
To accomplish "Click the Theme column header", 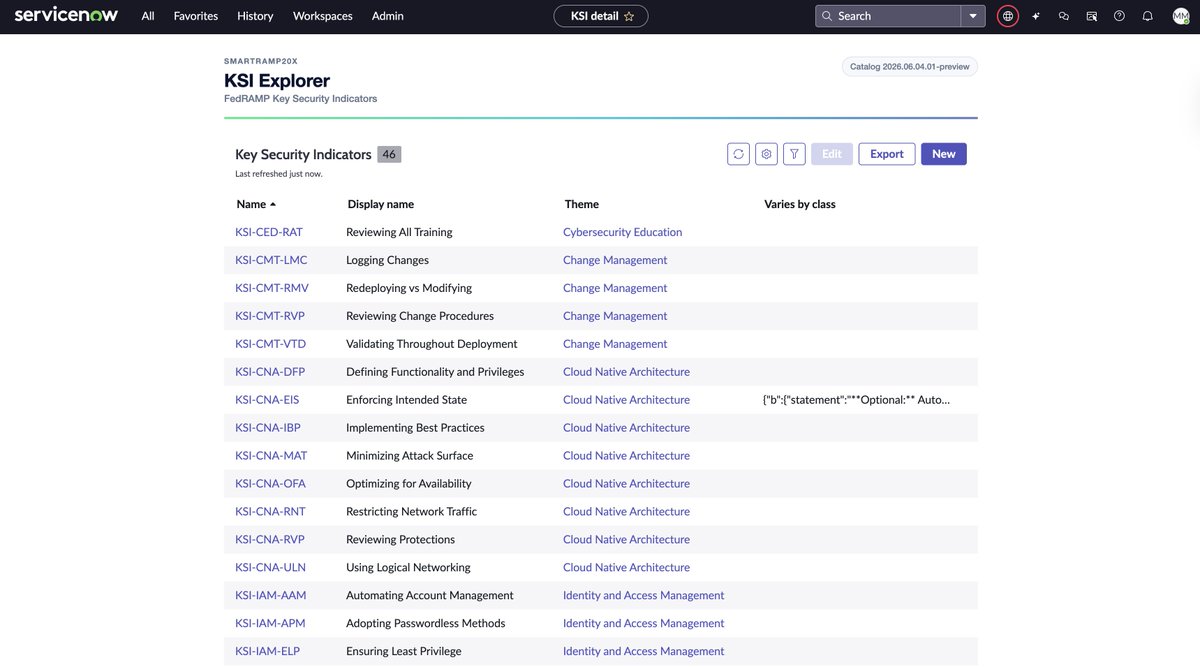I will click(x=582, y=204).
